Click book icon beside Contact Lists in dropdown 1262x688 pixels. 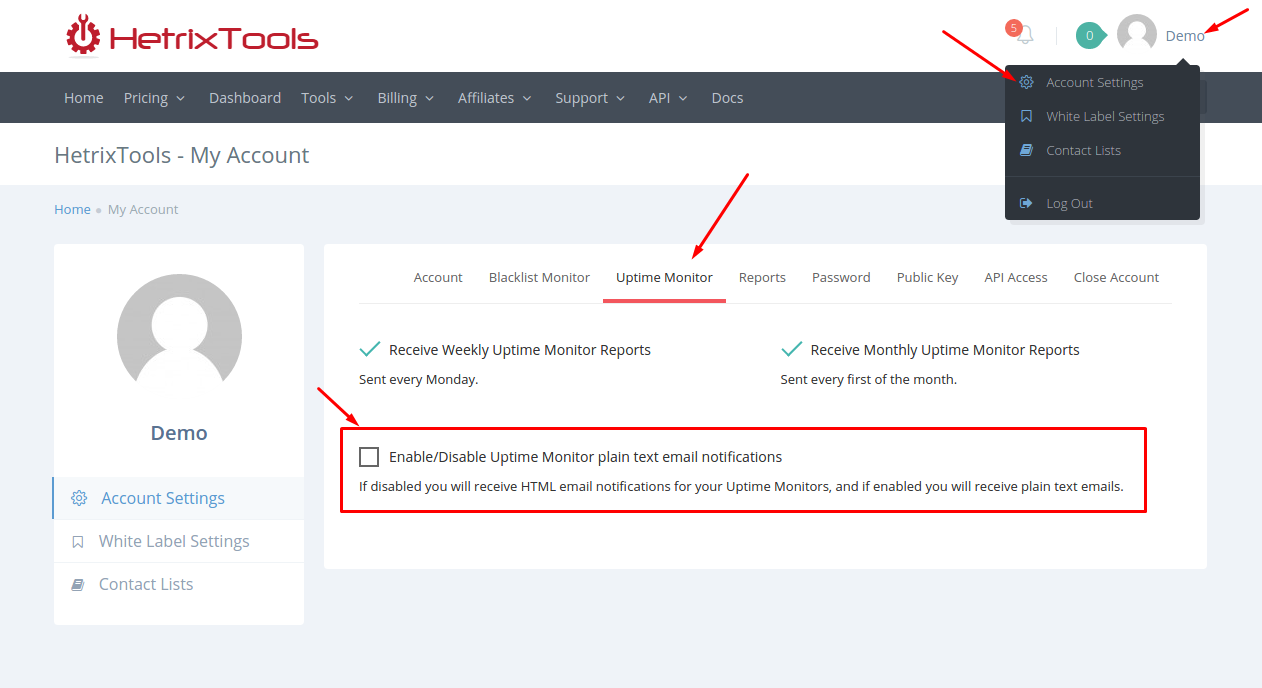pos(1026,150)
